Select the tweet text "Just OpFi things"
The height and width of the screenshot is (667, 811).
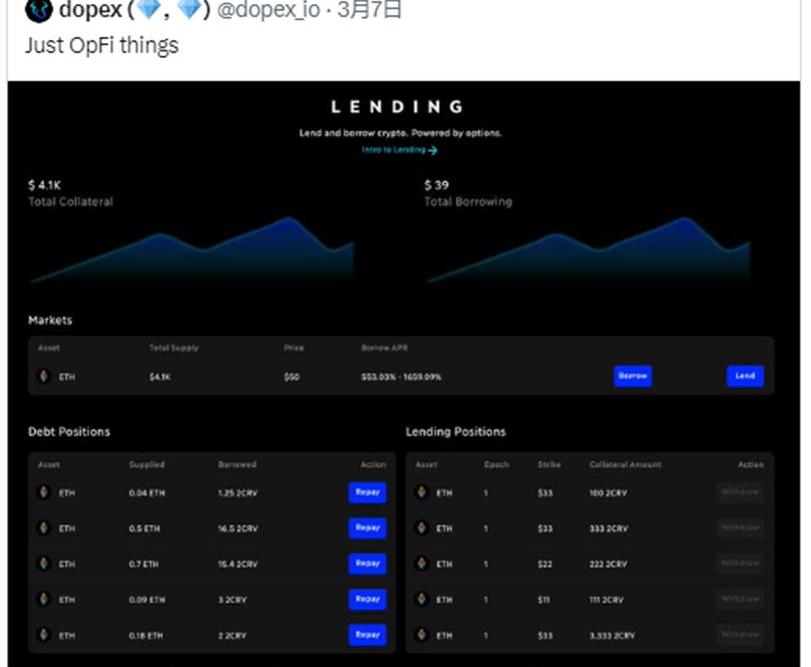click(x=102, y=46)
